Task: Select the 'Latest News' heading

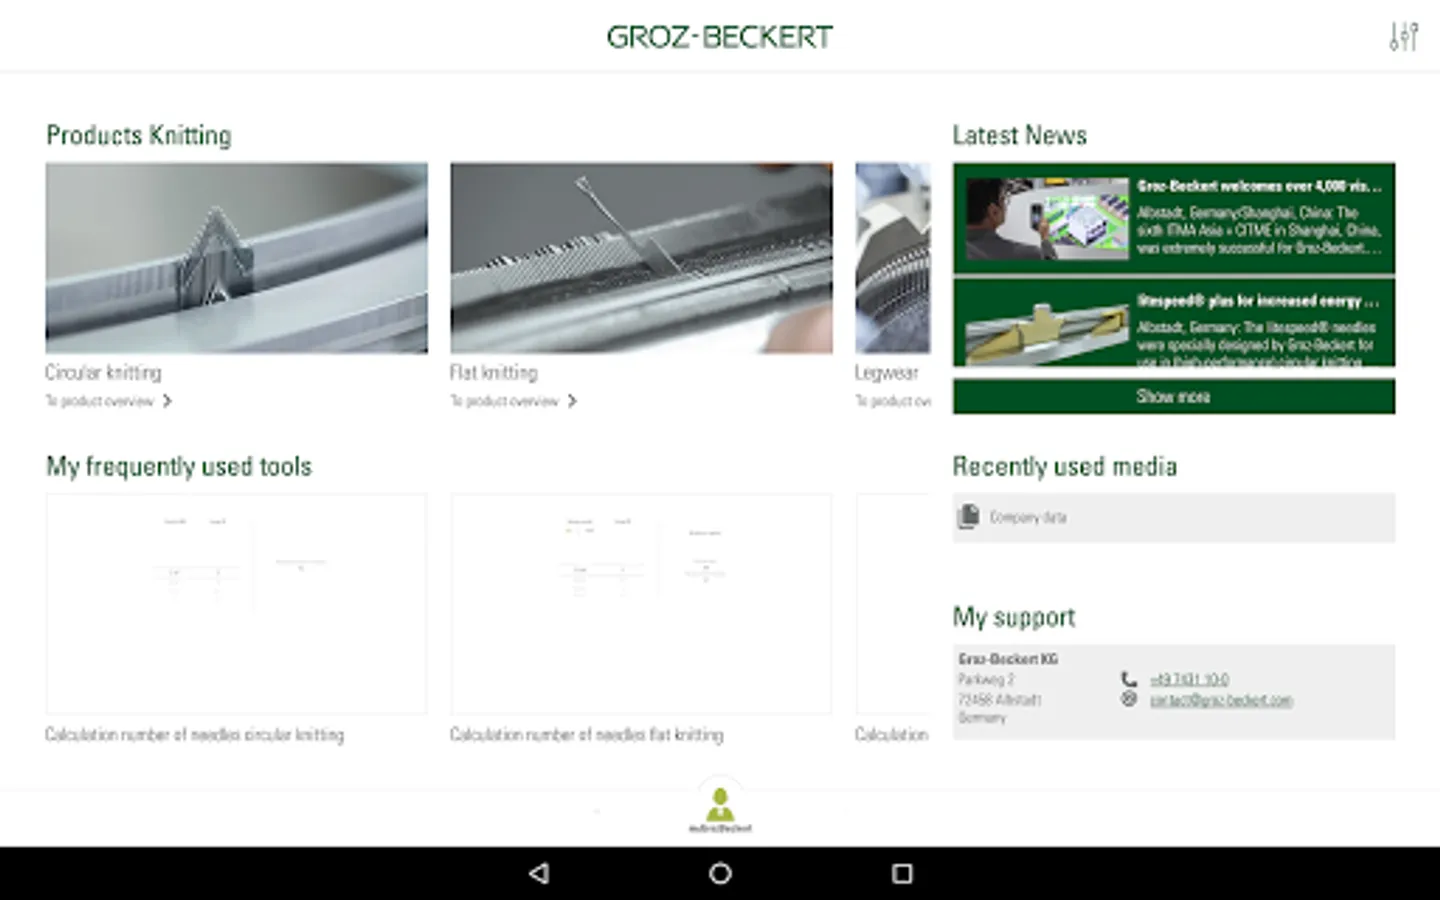Action: tap(1019, 135)
